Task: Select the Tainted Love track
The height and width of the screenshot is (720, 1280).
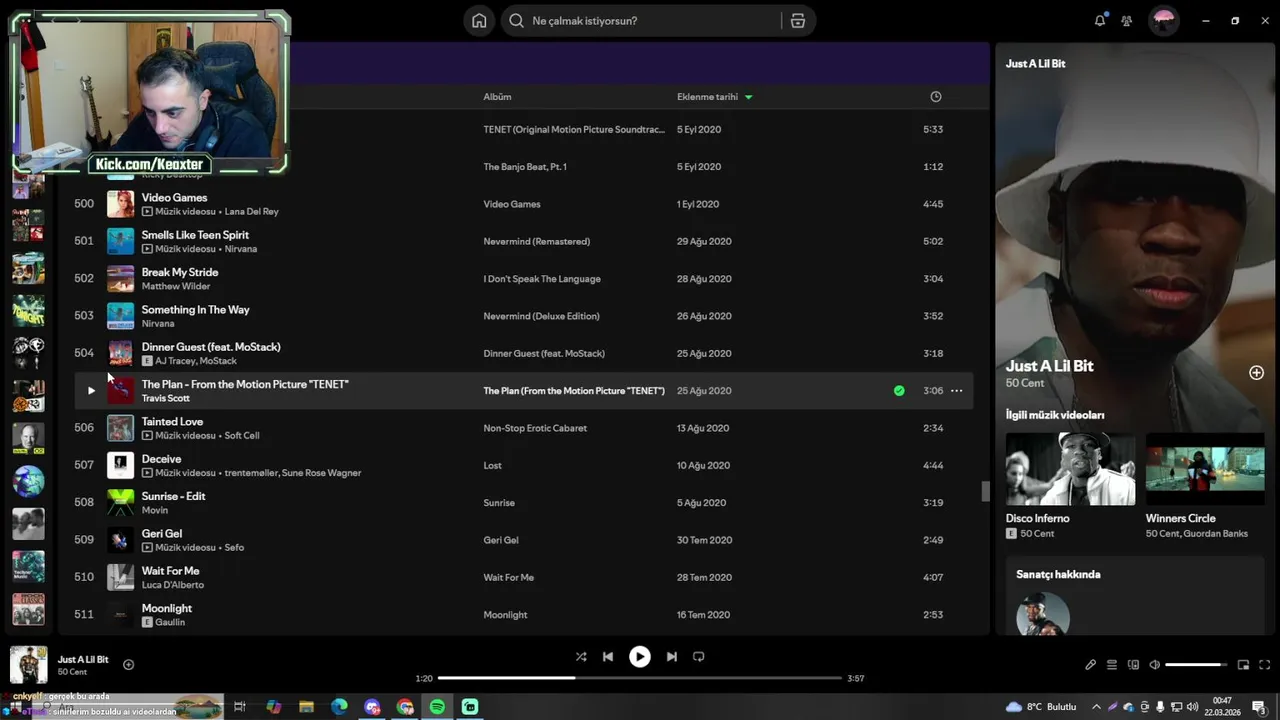Action: pyautogui.click(x=172, y=422)
